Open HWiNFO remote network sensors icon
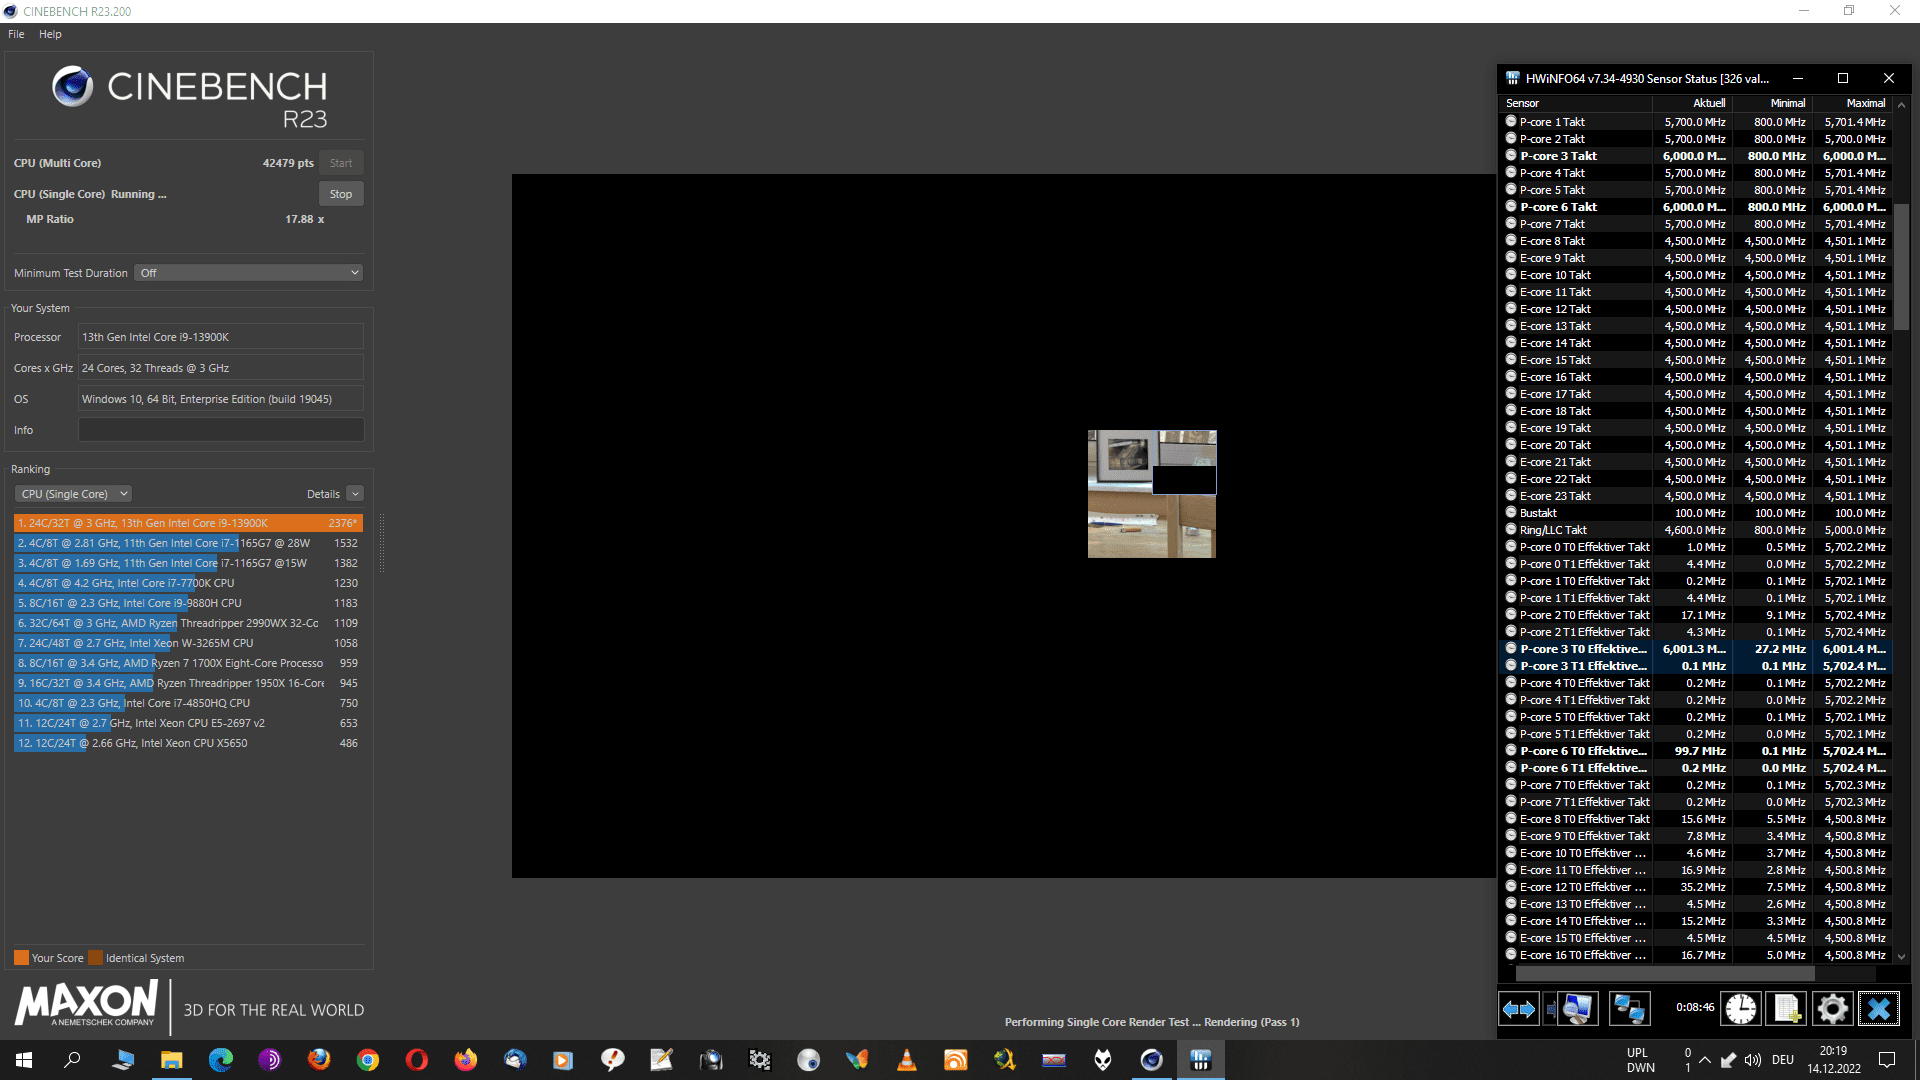1920x1080 pixels. (1629, 1009)
